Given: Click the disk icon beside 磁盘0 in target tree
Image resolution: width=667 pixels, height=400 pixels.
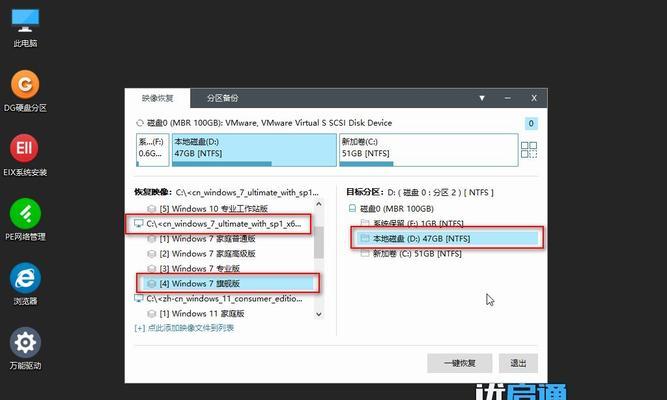Looking at the screenshot, I should pyautogui.click(x=352, y=209).
